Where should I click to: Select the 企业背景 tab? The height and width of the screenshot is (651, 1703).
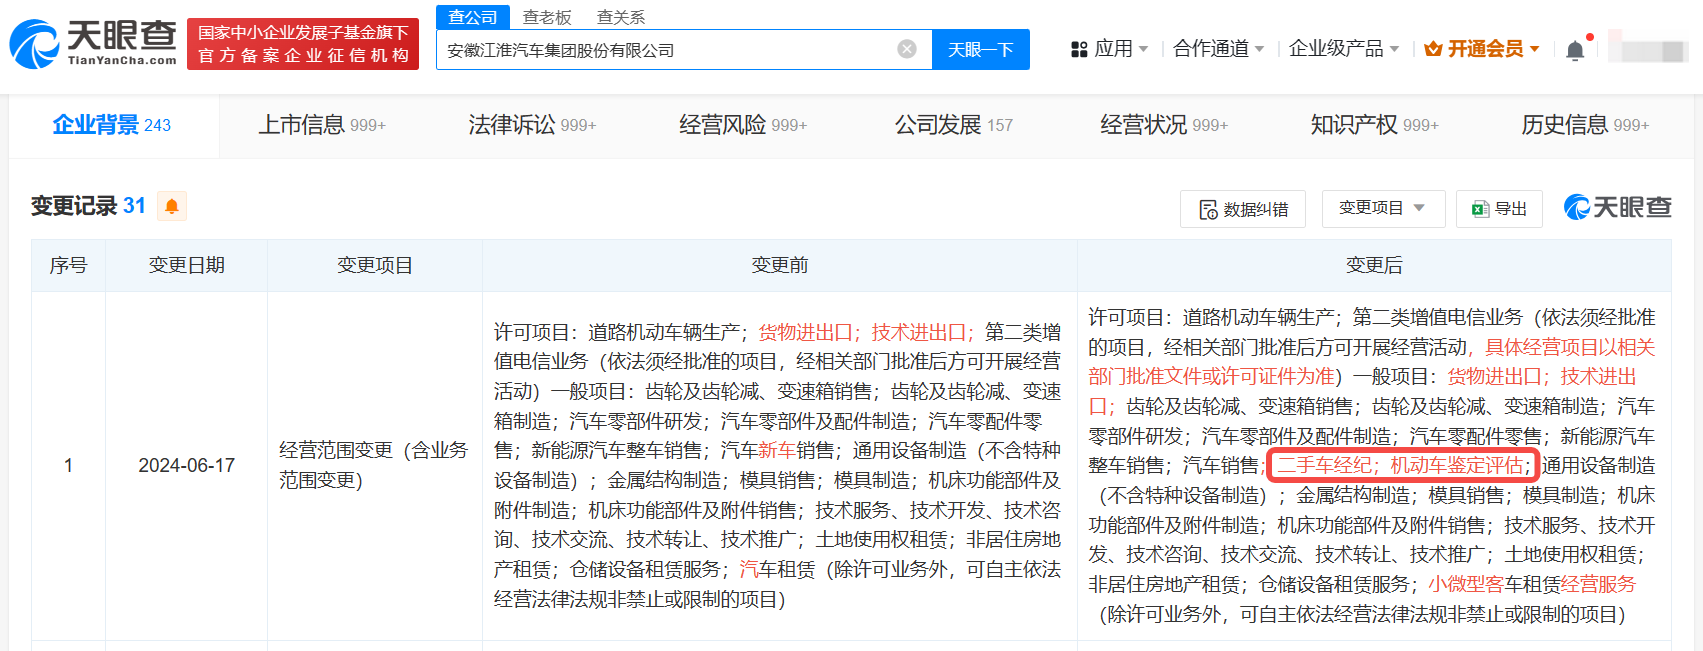coord(112,125)
